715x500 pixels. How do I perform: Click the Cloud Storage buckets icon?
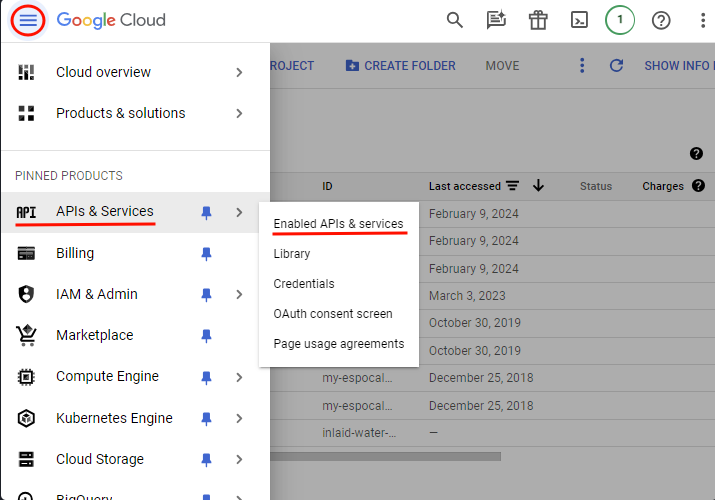(x=26, y=459)
